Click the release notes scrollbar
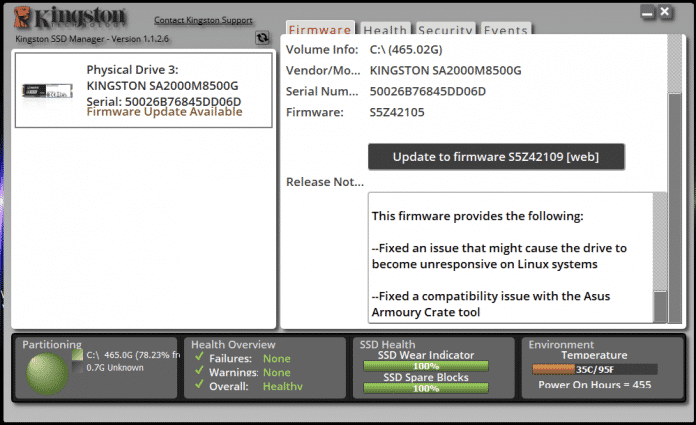The height and width of the screenshot is (425, 696). click(660, 258)
